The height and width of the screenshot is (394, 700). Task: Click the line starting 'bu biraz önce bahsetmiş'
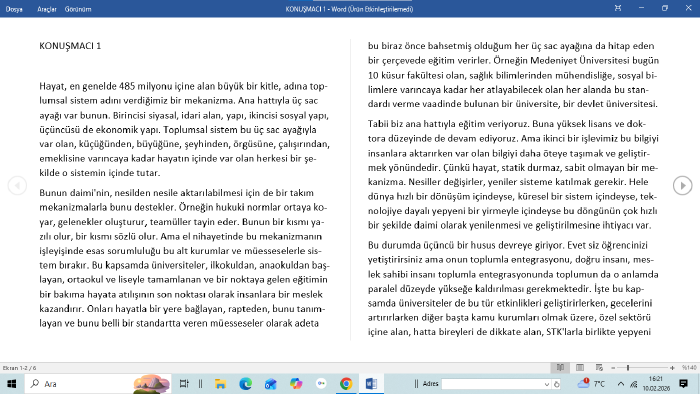click(x=511, y=46)
